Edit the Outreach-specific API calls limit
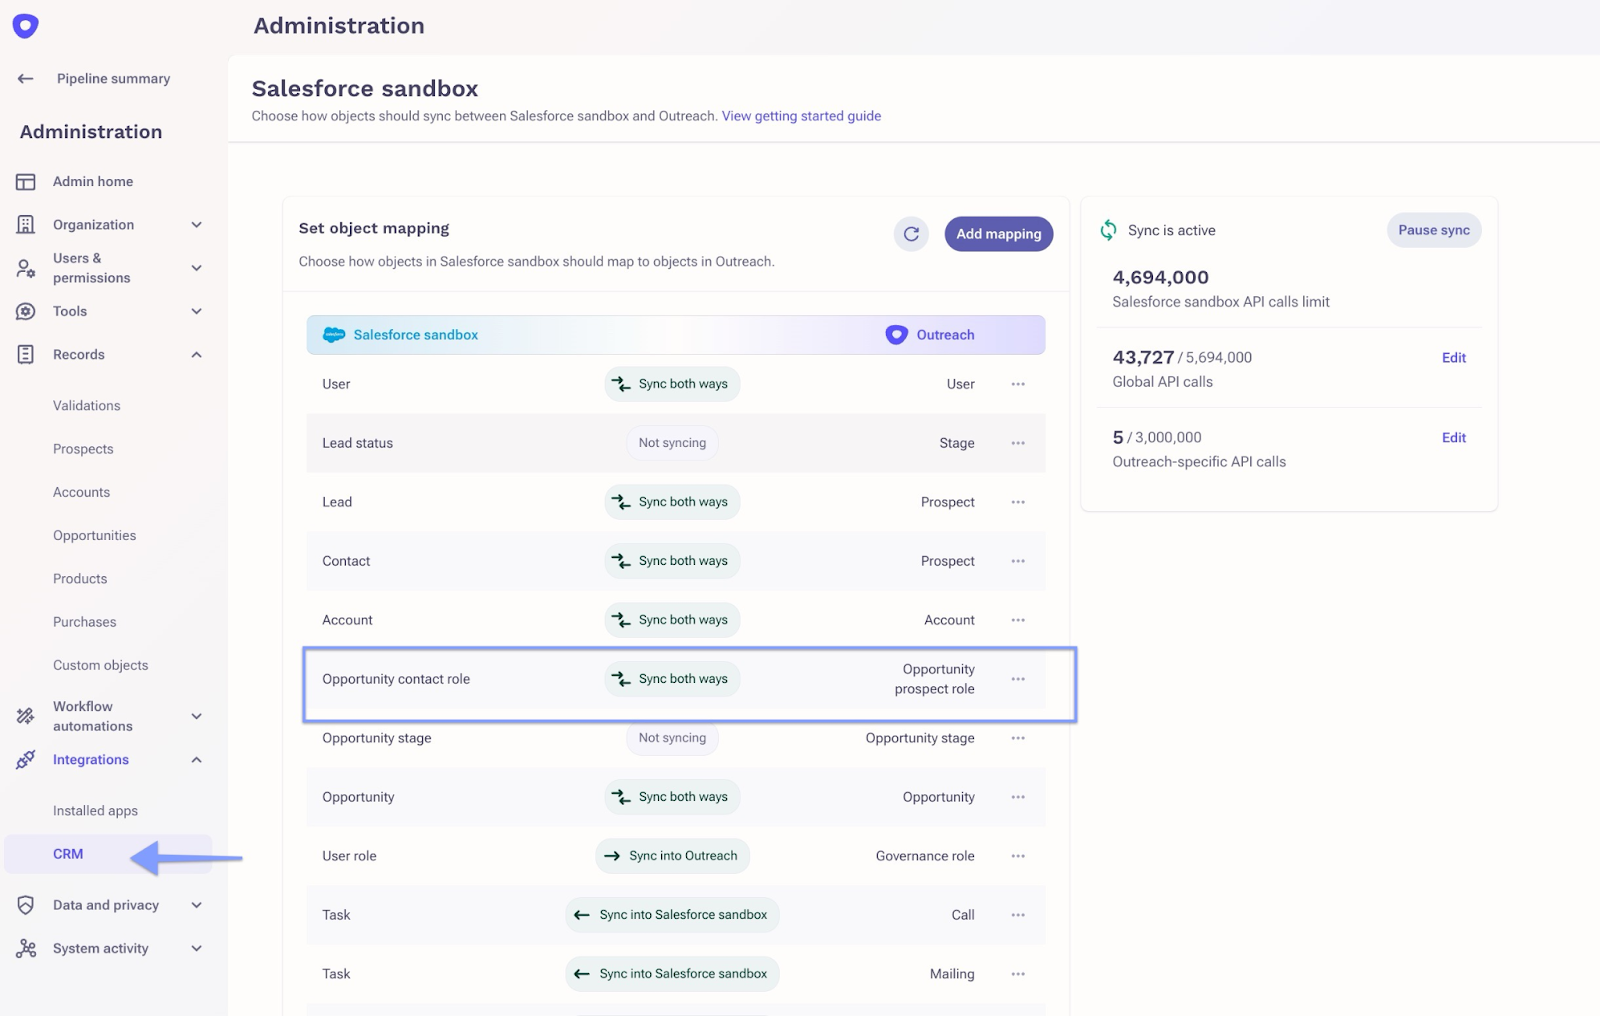This screenshot has width=1600, height=1016. coord(1454,438)
